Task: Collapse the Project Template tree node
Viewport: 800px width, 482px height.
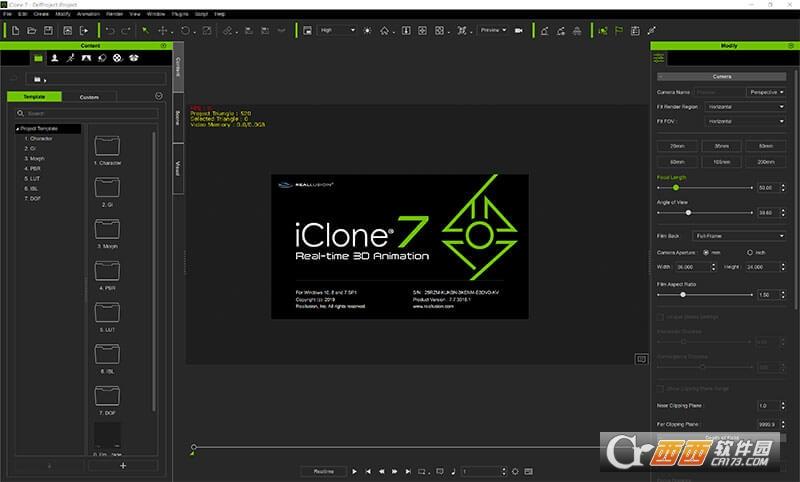Action: (17, 129)
